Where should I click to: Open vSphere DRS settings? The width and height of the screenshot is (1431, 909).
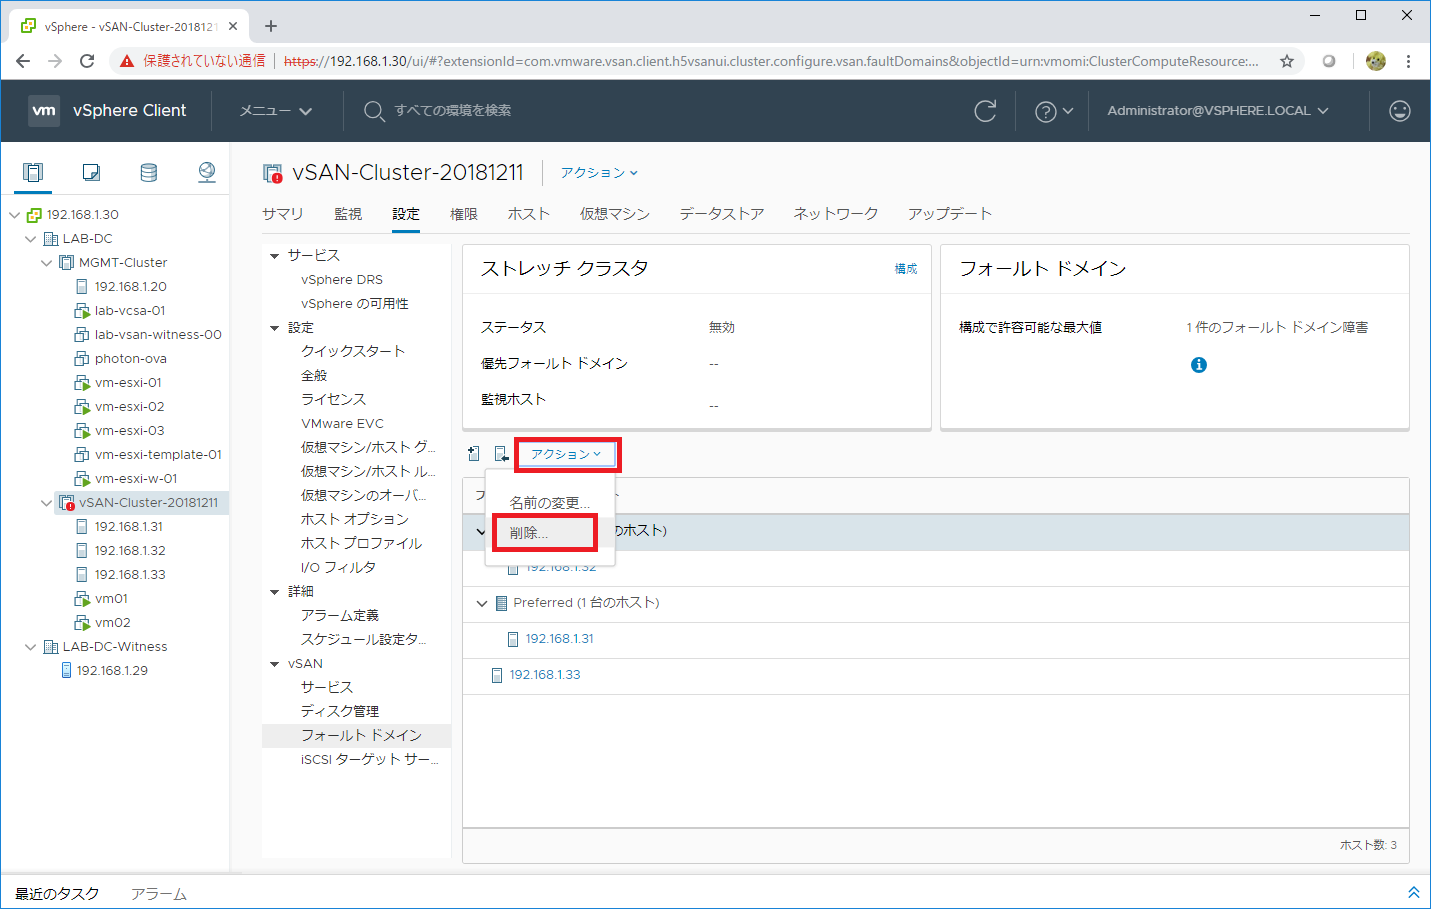pyautogui.click(x=342, y=280)
